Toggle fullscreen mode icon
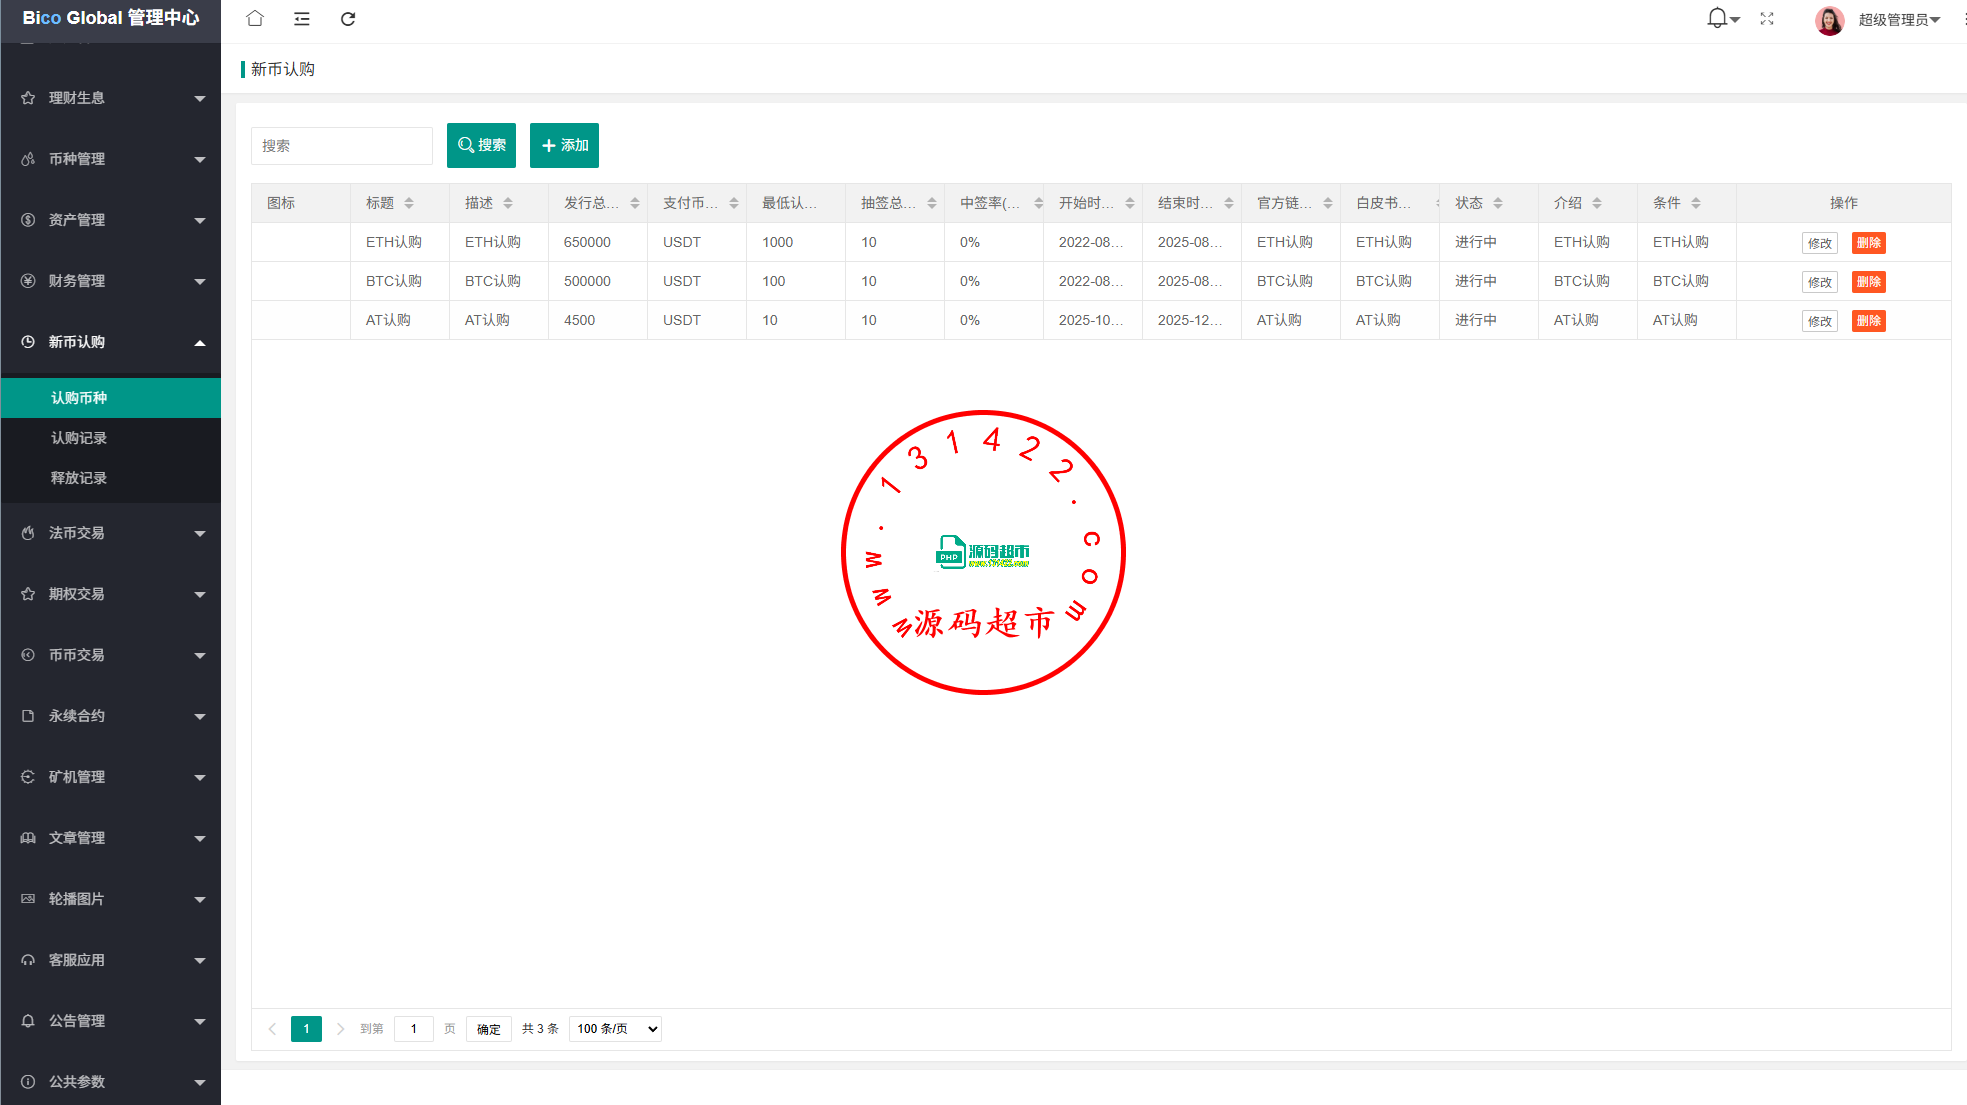 click(1767, 18)
